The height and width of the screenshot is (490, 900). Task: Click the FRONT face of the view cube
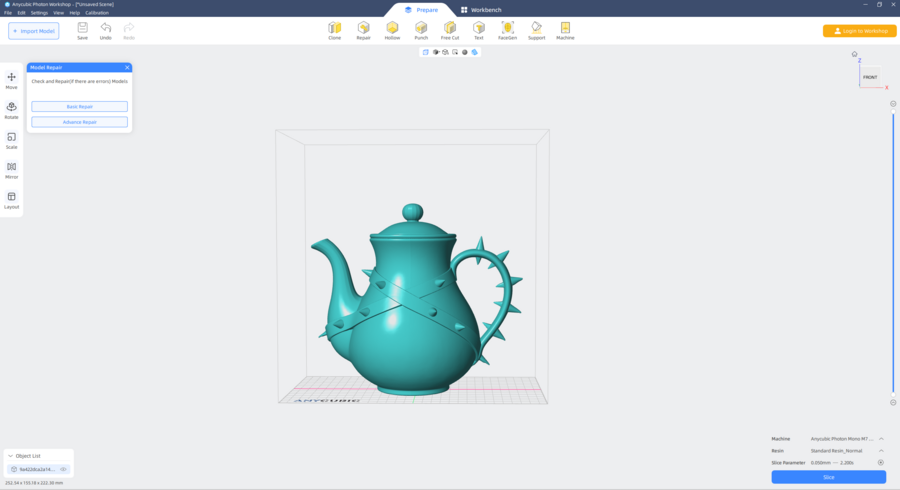click(870, 77)
